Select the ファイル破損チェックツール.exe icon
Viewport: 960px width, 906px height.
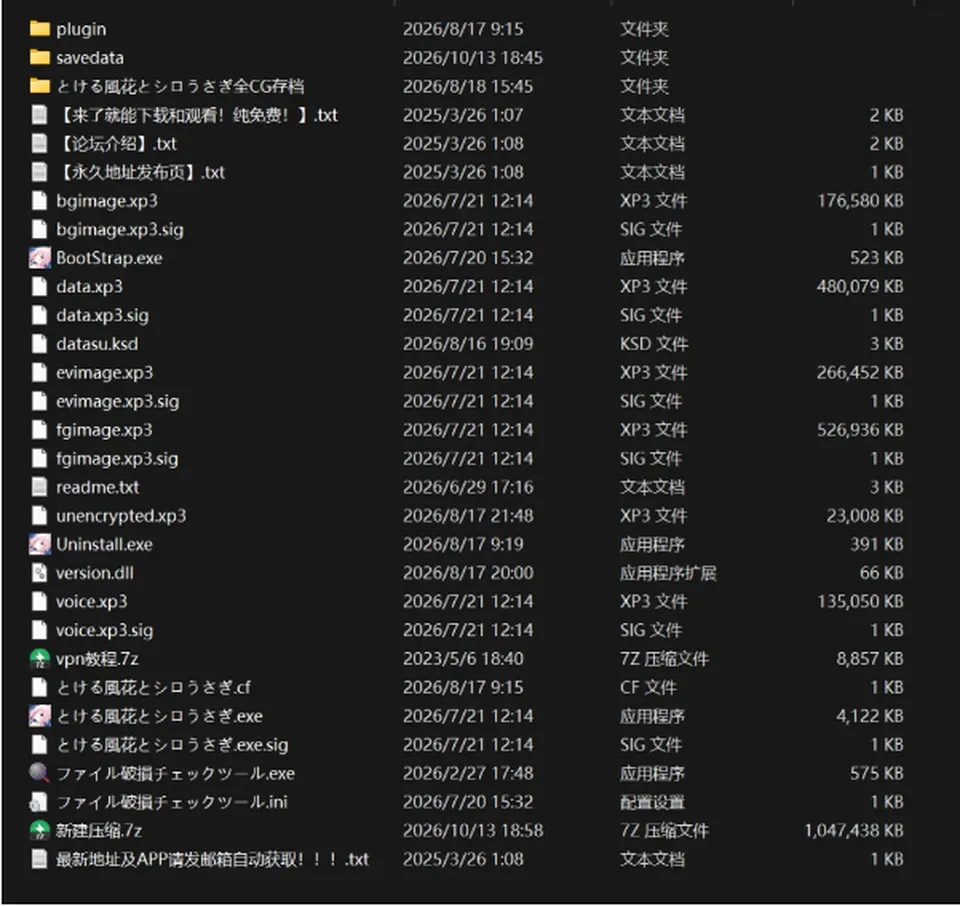tap(40, 773)
